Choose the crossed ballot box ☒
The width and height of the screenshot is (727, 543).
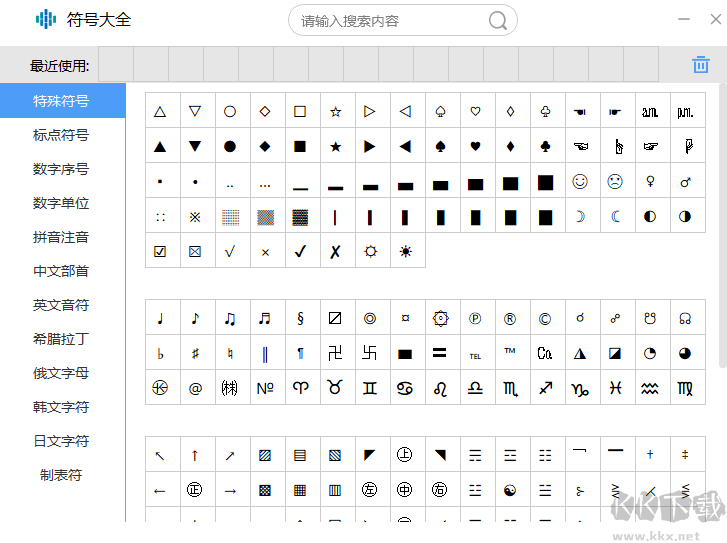(x=195, y=251)
